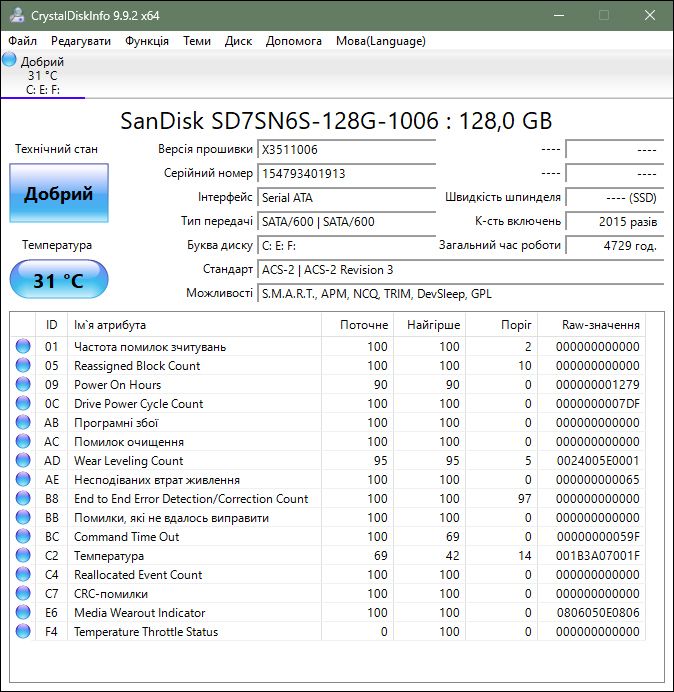Click status orb for Wear Leveling Count

(23, 460)
